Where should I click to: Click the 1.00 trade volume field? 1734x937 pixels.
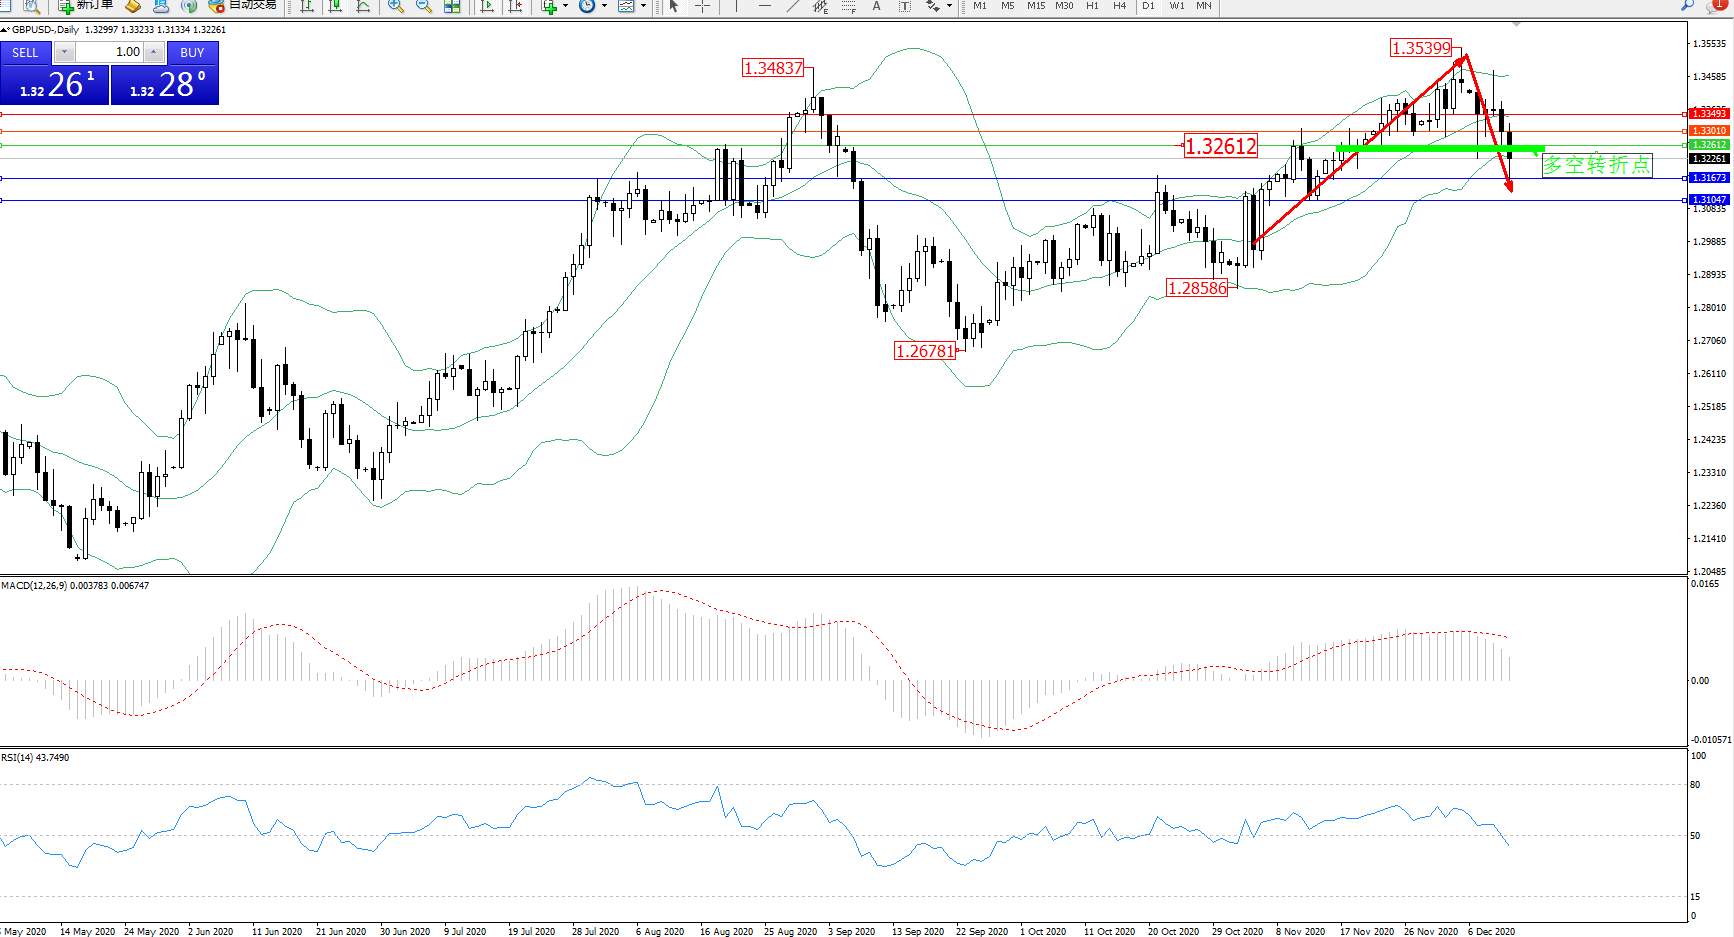point(110,52)
